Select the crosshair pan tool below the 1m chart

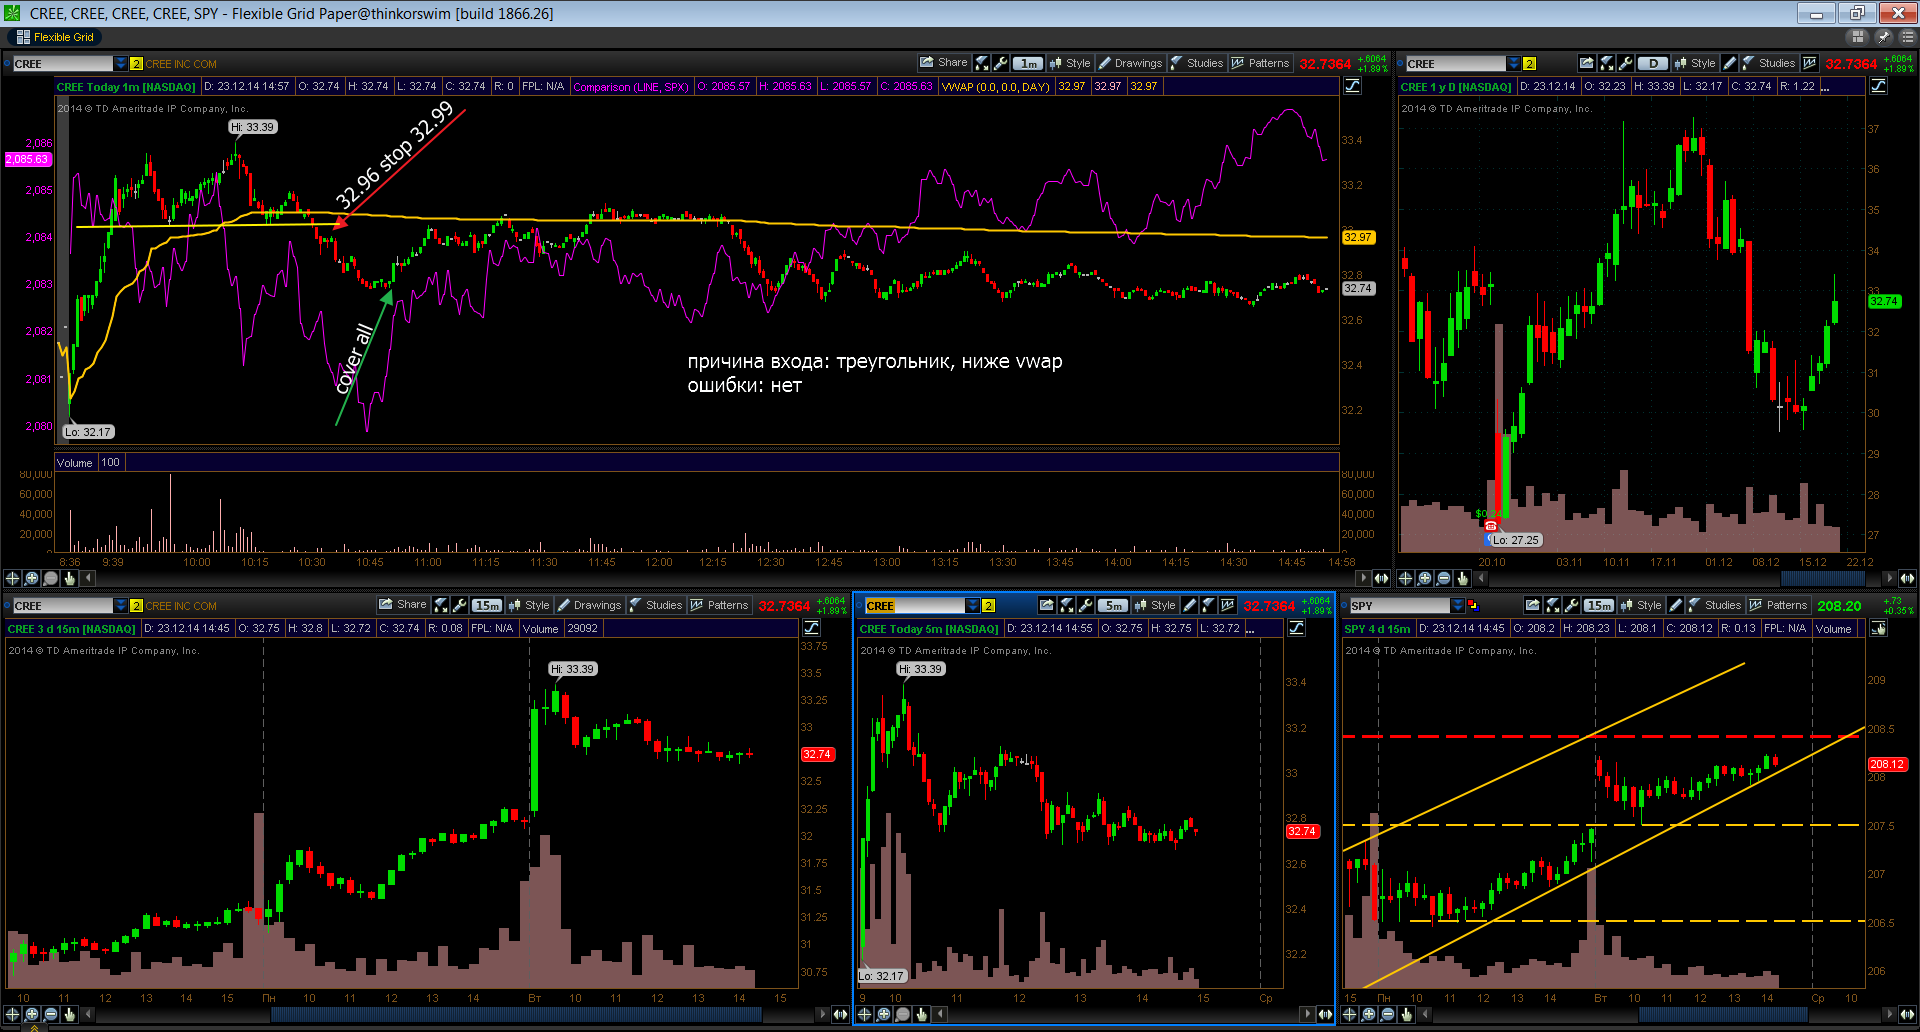tap(13, 578)
